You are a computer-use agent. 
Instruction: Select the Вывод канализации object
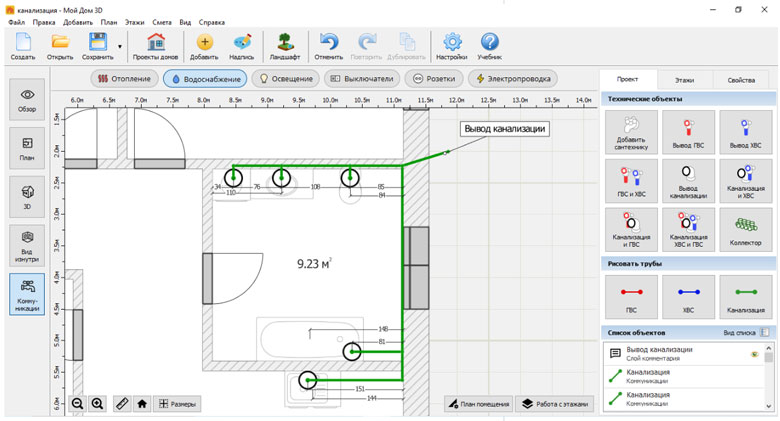[688, 180]
